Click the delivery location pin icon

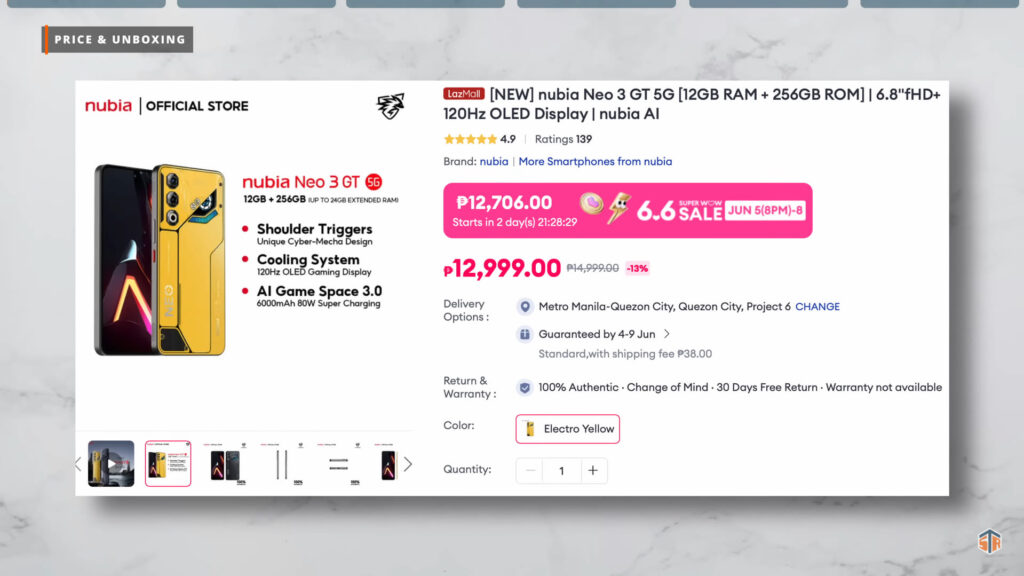tap(525, 307)
